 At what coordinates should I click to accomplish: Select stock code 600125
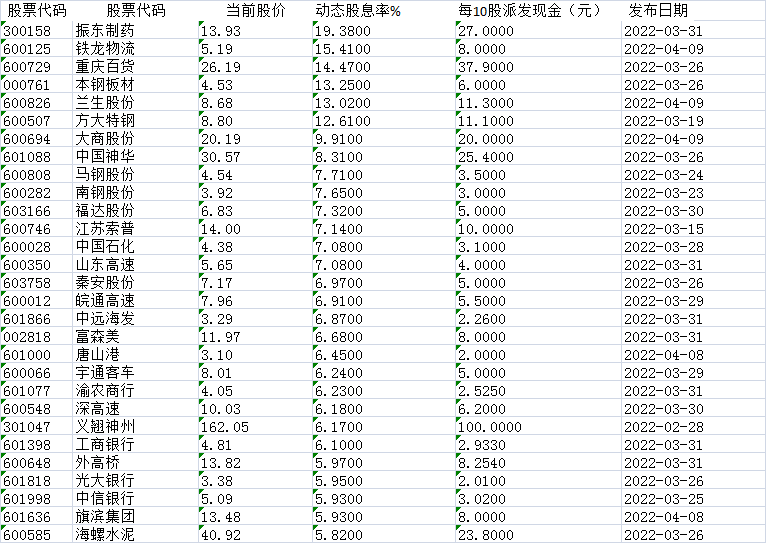27,49
